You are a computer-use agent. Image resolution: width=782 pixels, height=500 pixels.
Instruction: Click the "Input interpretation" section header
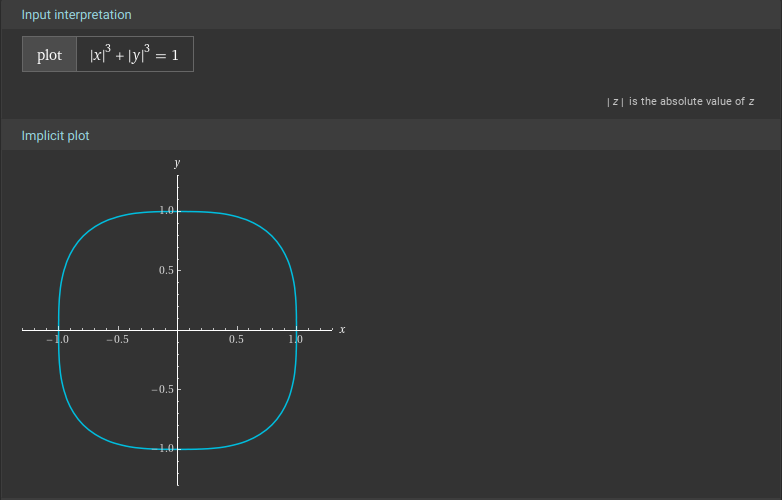(x=76, y=15)
